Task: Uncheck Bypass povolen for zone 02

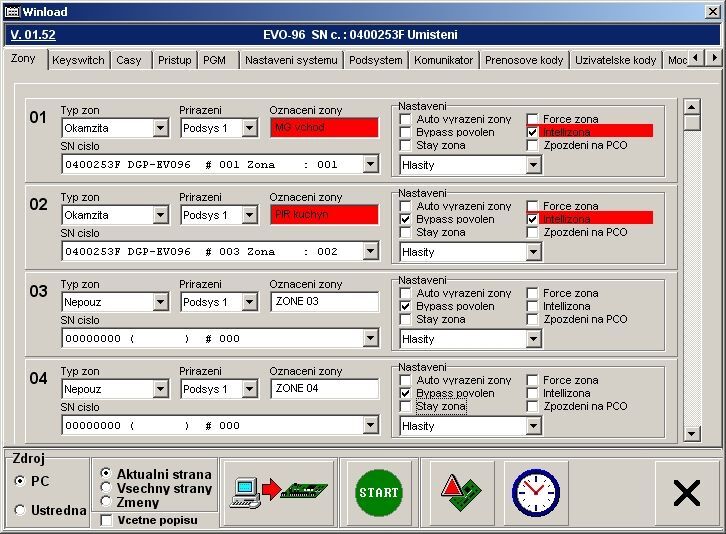Action: (405, 219)
